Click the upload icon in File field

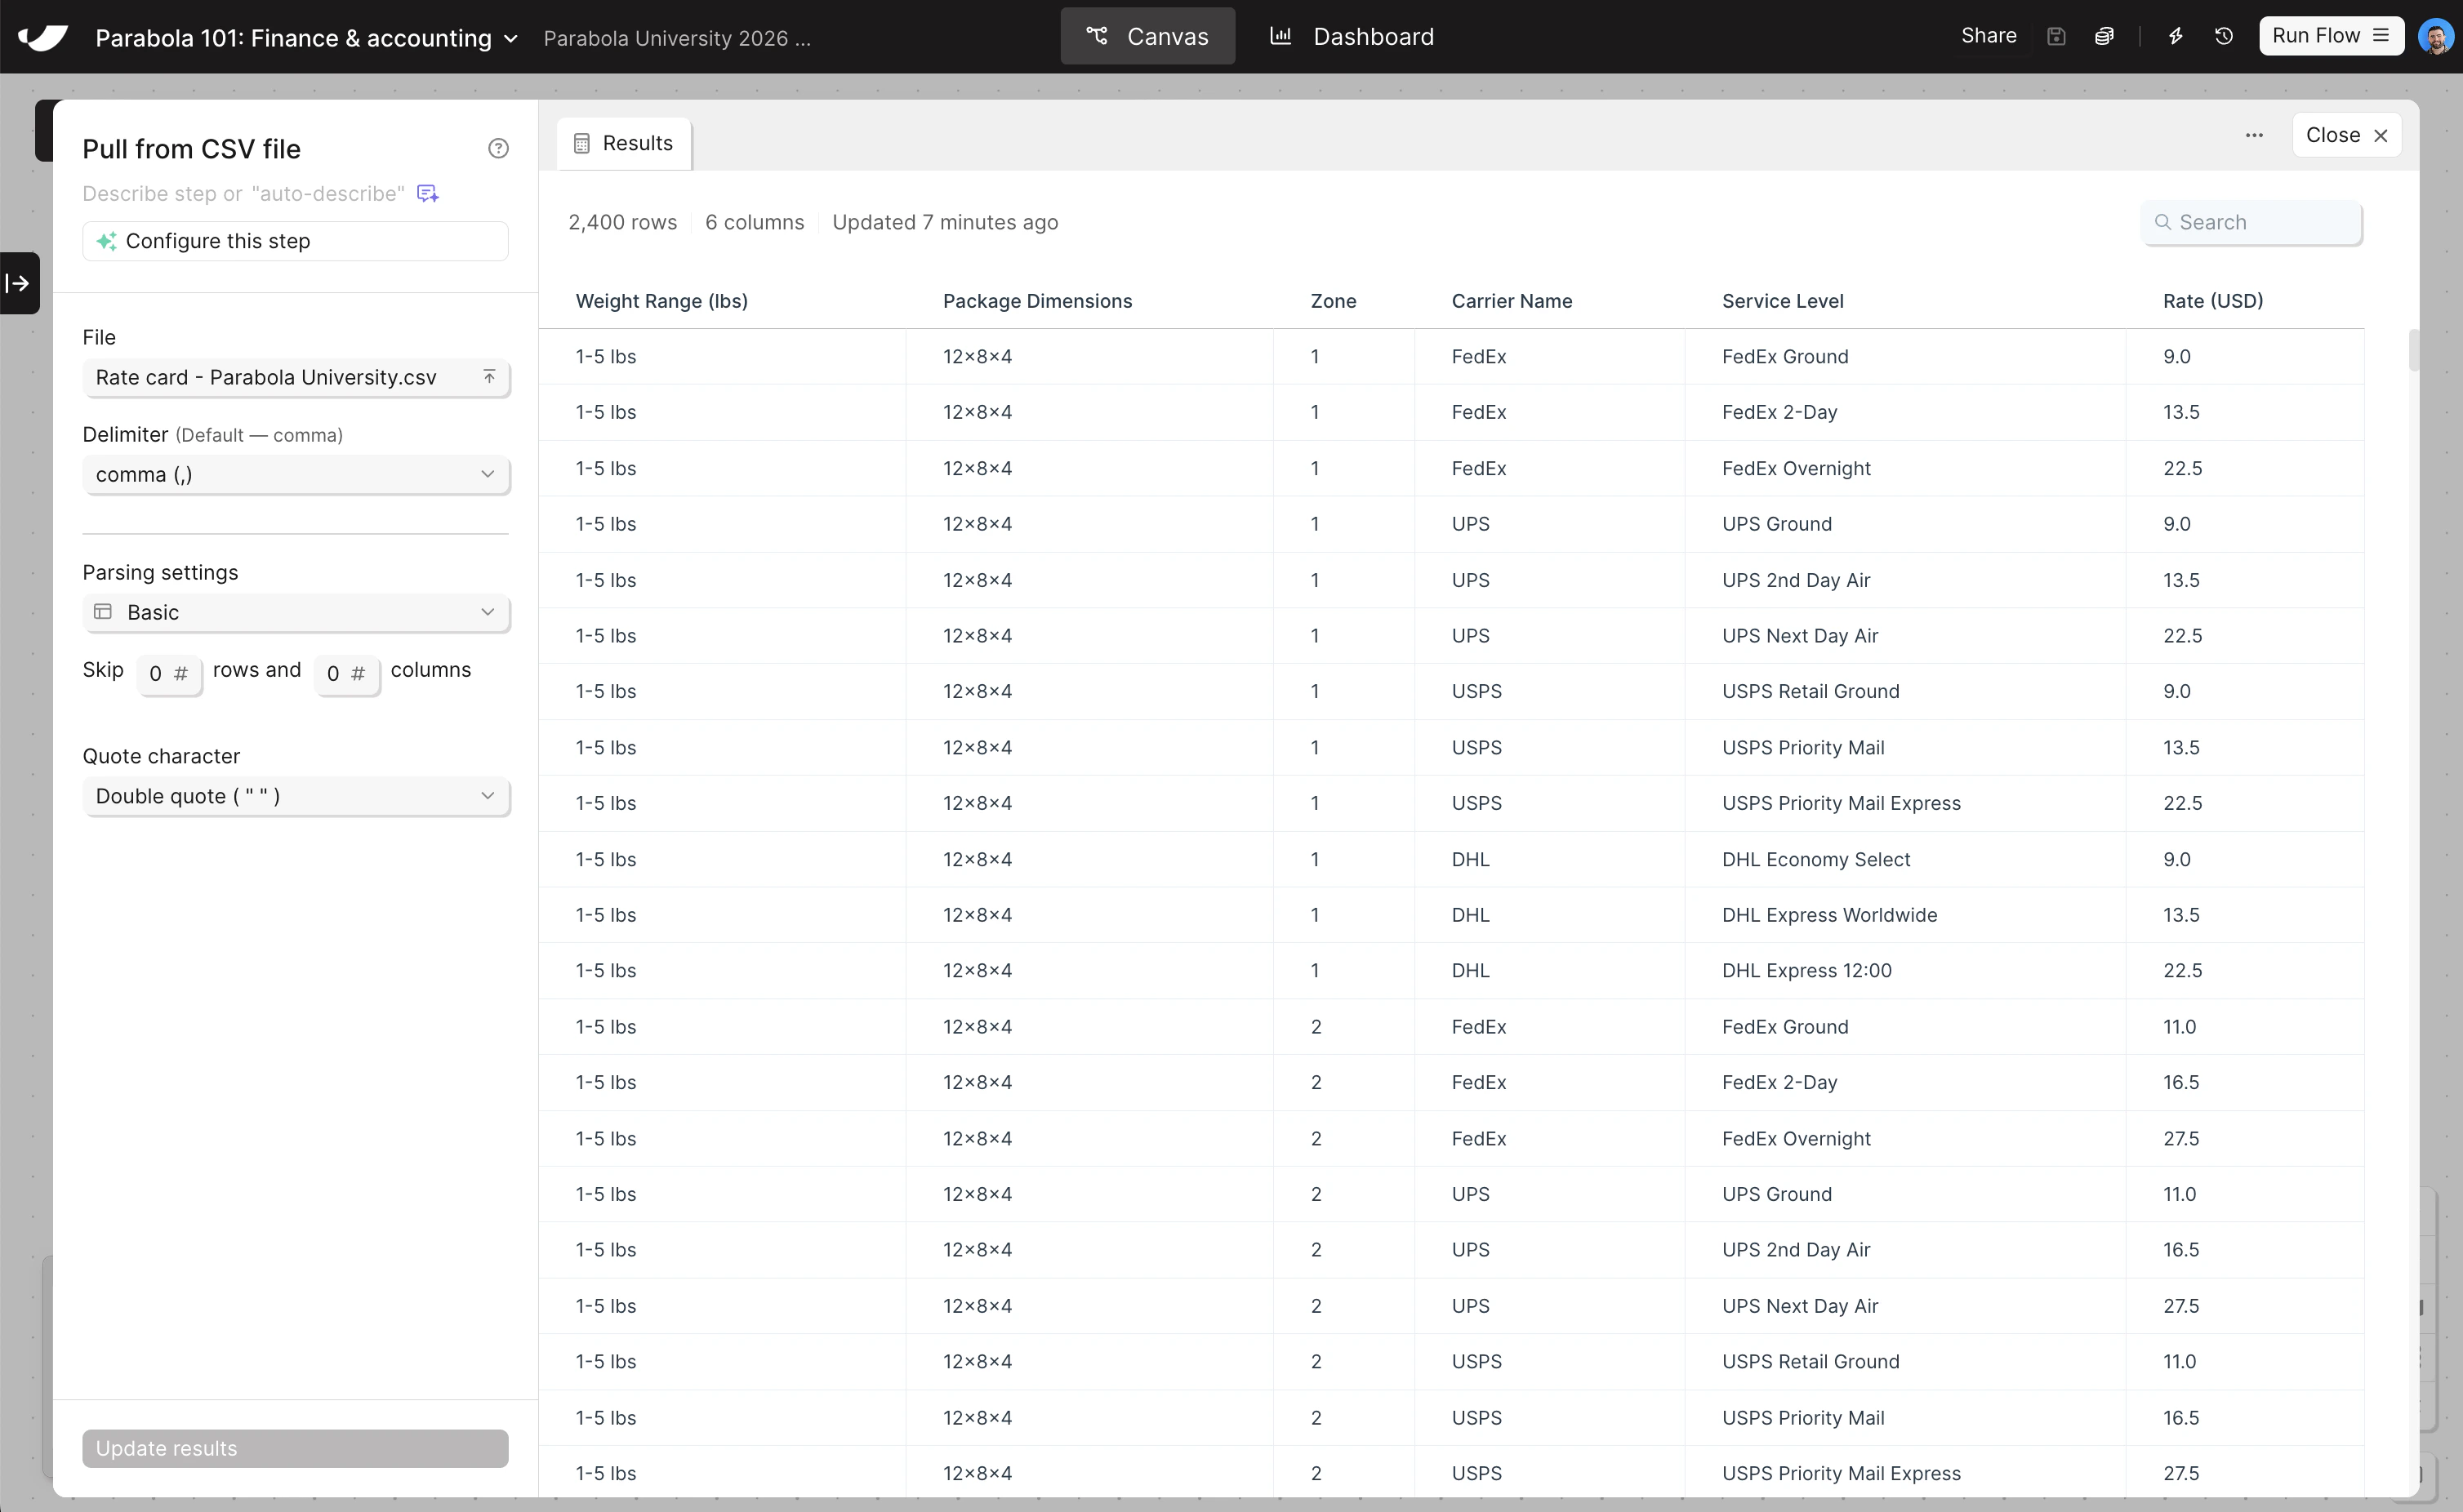489,377
